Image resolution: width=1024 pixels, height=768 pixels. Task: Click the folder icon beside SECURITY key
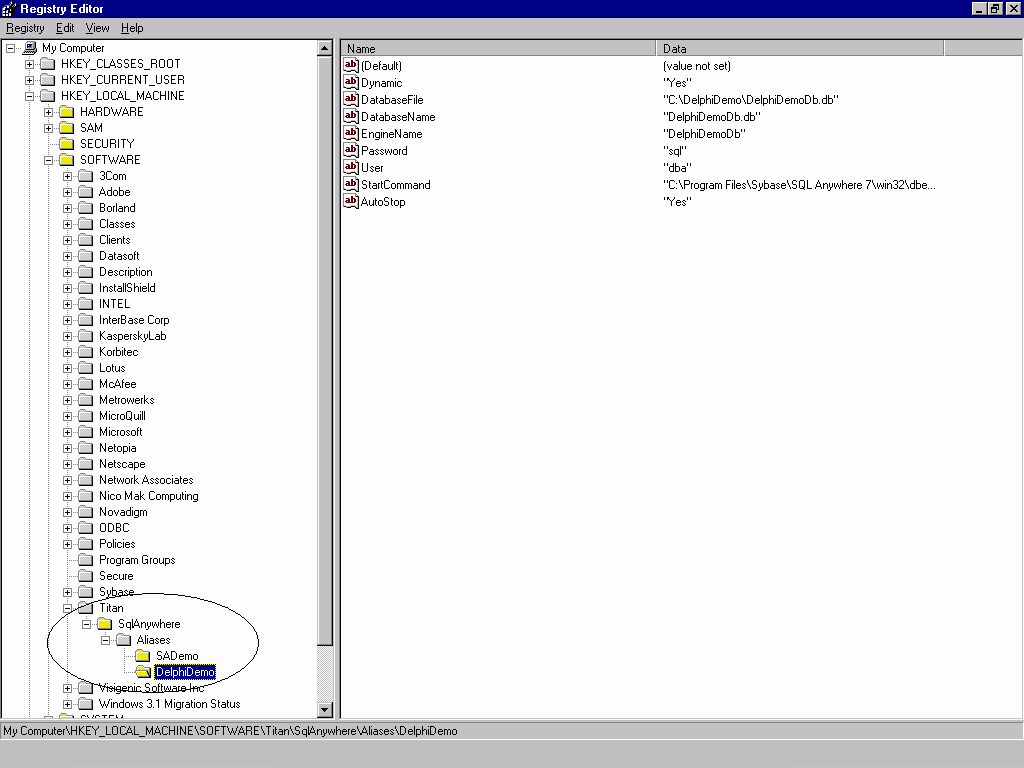(x=67, y=144)
